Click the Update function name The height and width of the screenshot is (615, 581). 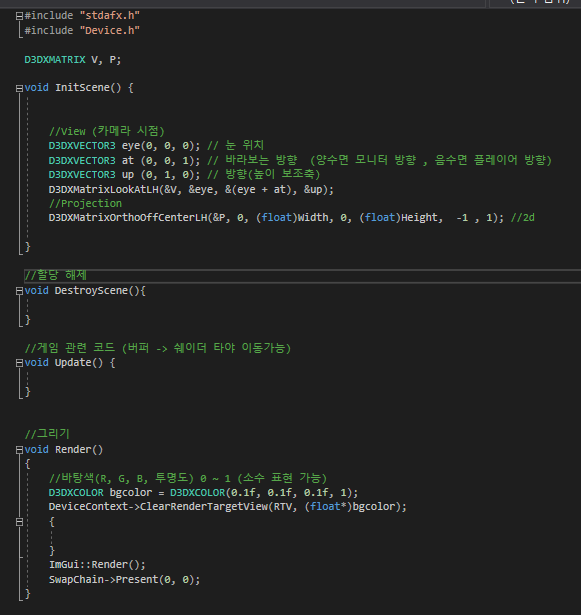[73, 363]
